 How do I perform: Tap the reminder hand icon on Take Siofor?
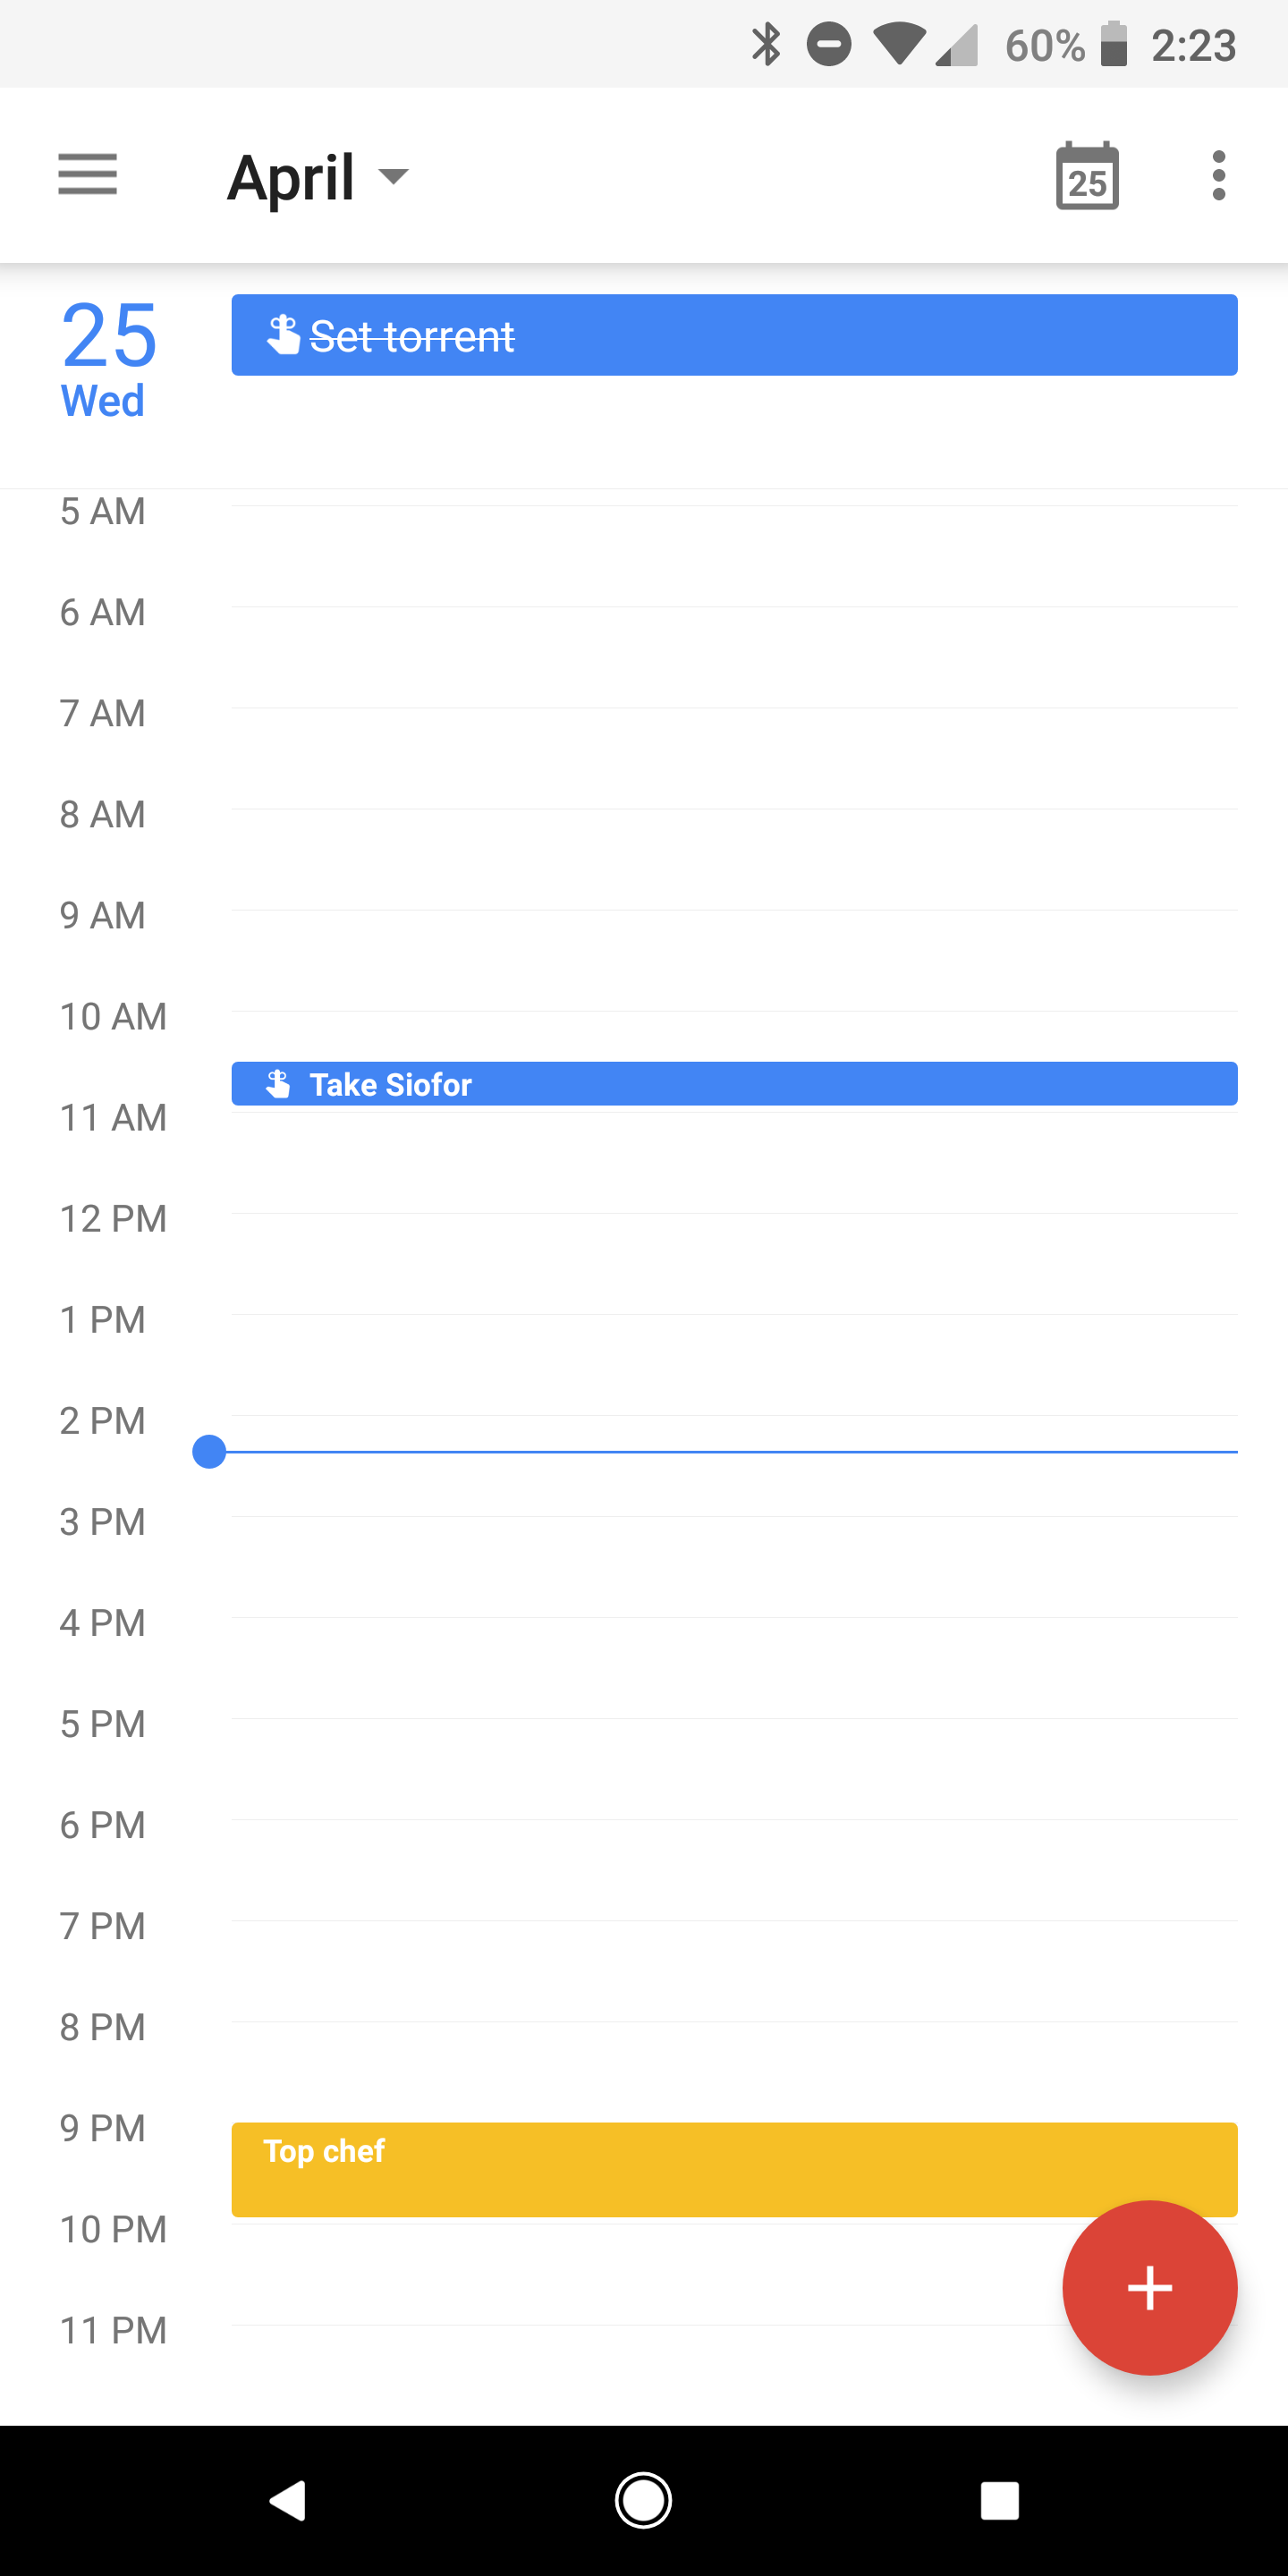pos(278,1082)
